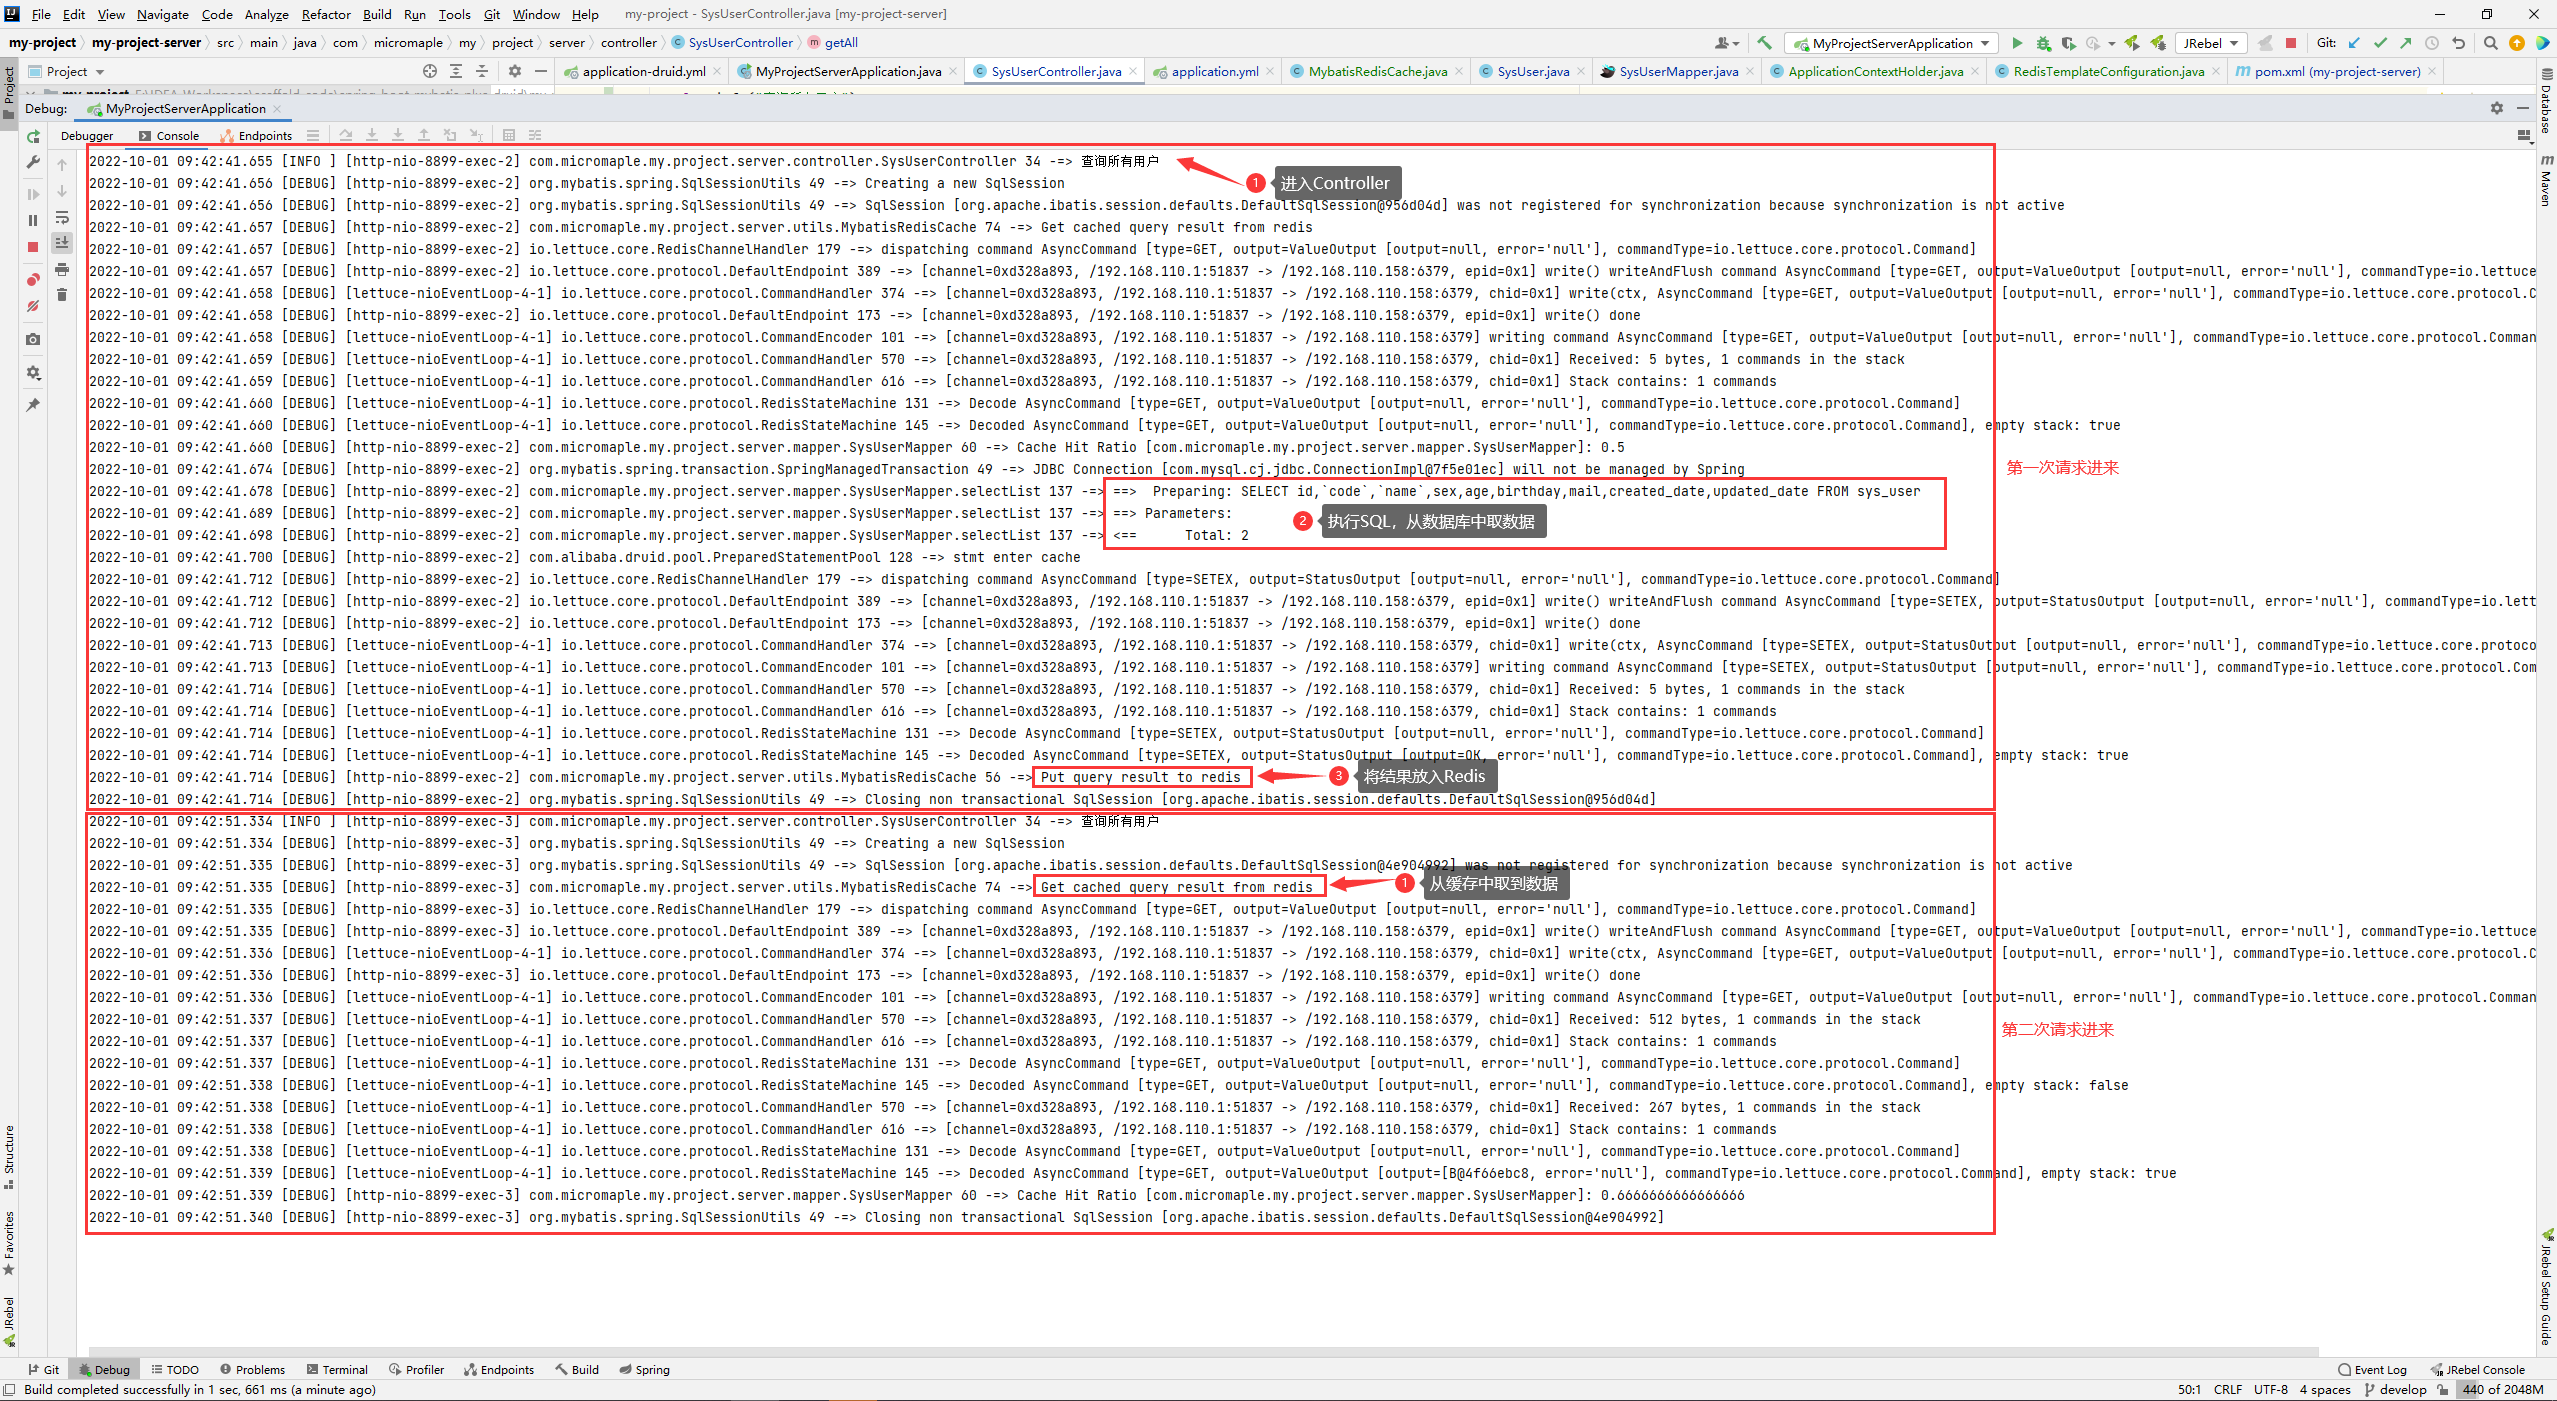Toggle Mute Breakpoints icon

(x=33, y=306)
